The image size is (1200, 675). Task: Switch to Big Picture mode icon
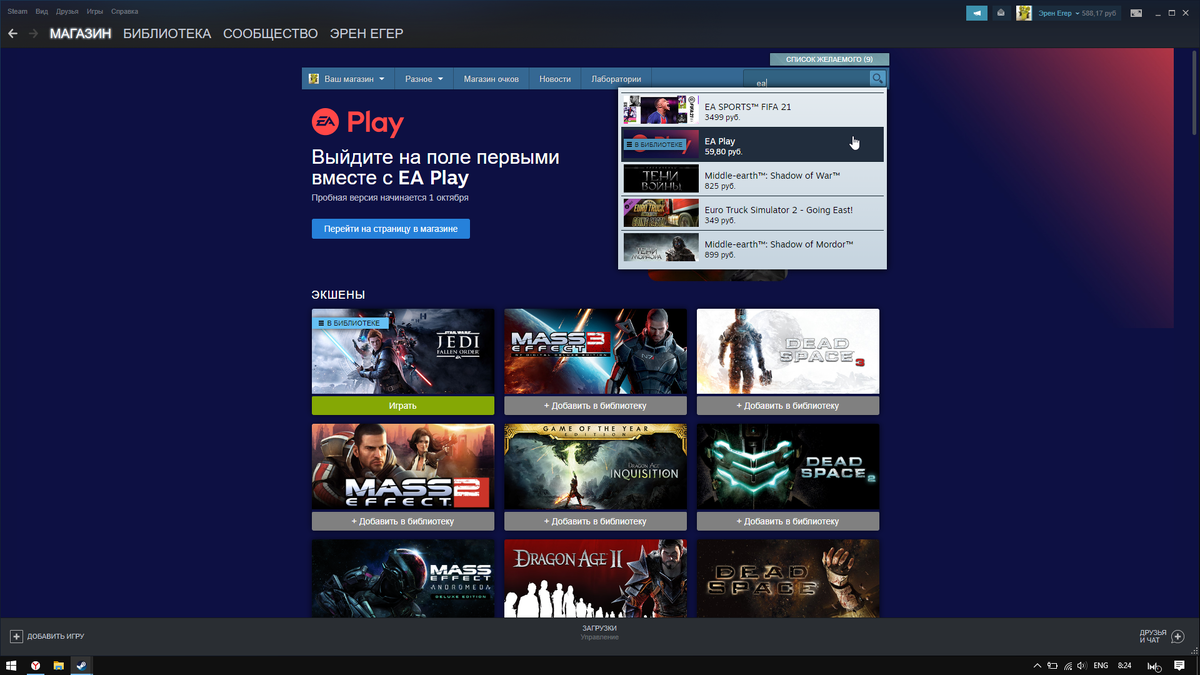click(x=1136, y=13)
